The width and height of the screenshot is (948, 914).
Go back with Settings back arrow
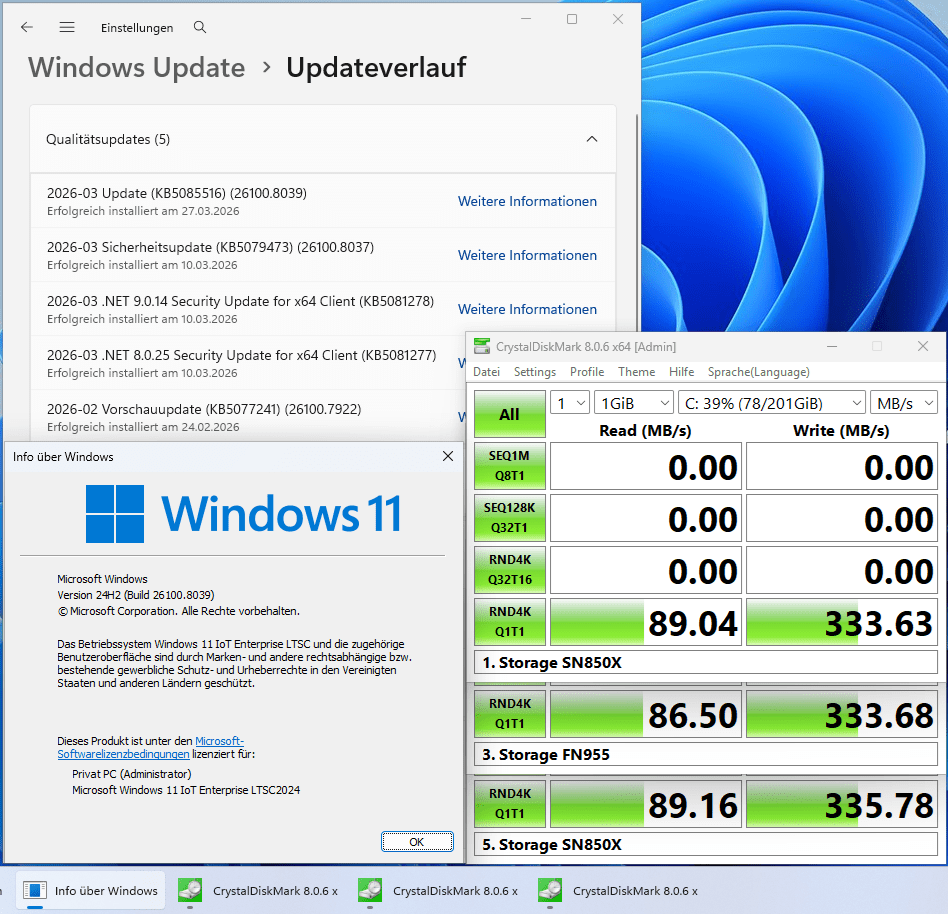[x=27, y=27]
